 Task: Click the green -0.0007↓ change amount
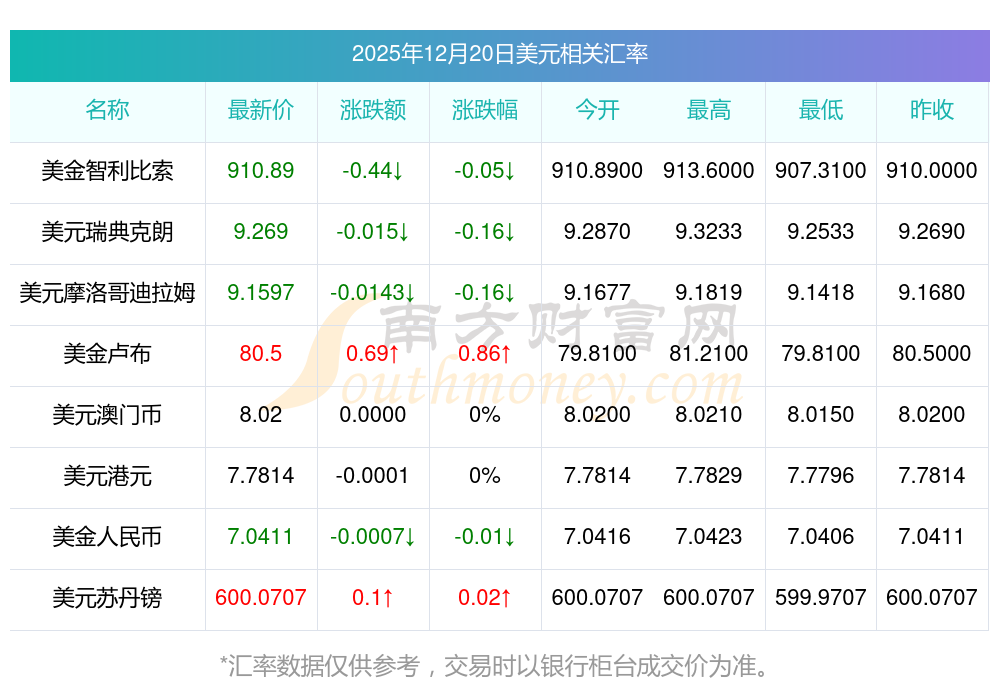[373, 537]
